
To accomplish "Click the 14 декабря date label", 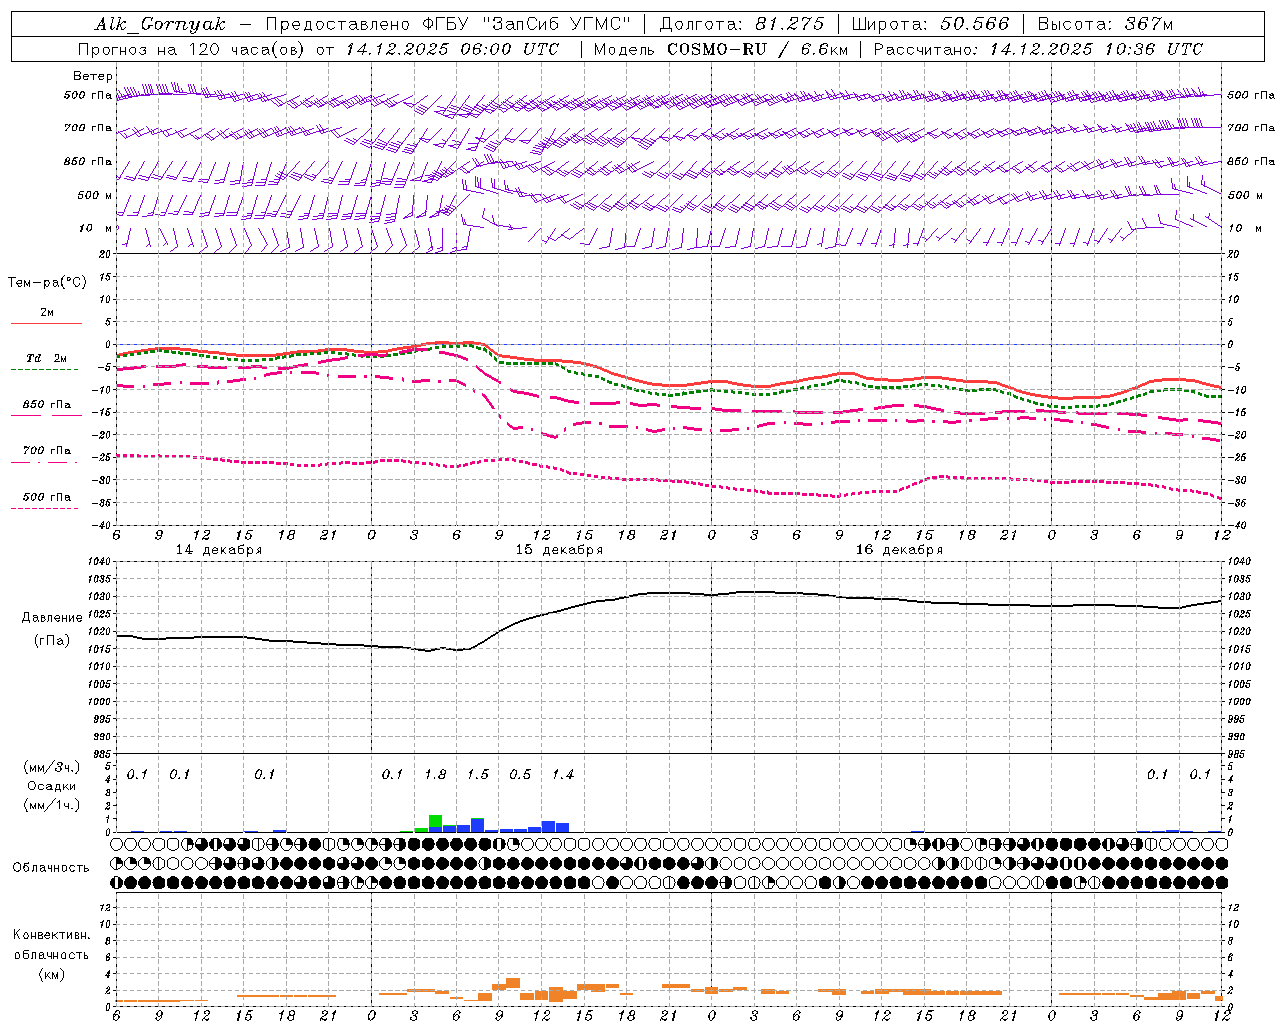I will pyautogui.click(x=219, y=550).
